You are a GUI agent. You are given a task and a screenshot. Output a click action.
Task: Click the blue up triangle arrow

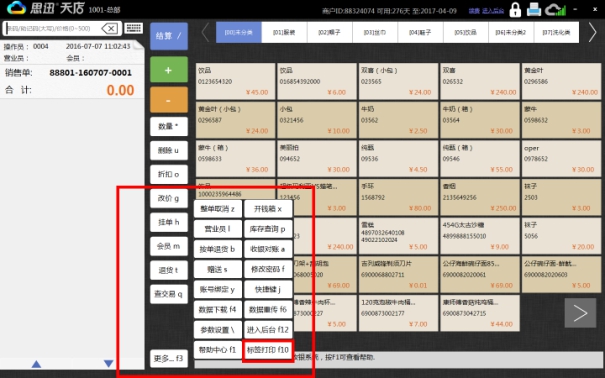[36, 364]
